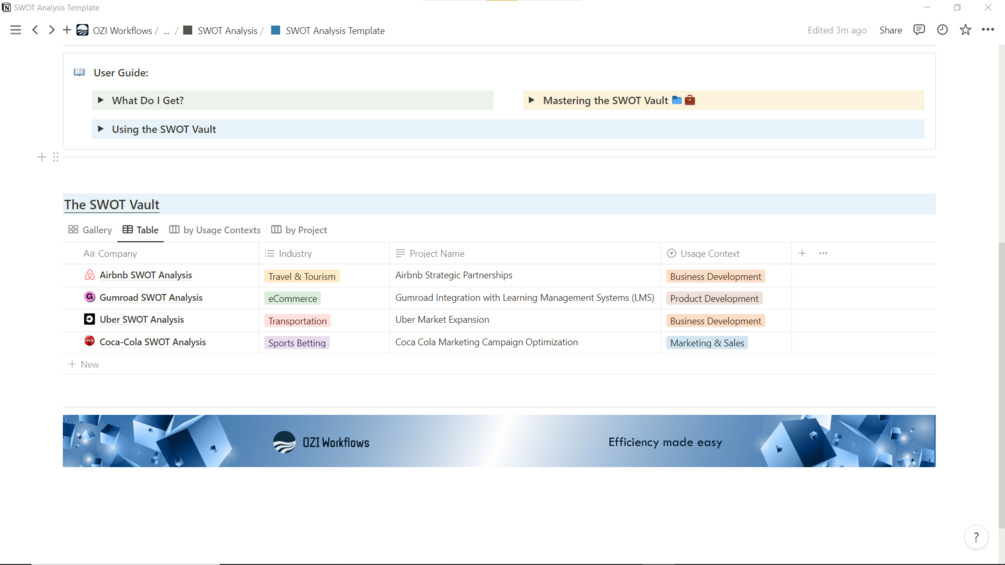Click the plus icon to add a block
The height and width of the screenshot is (565, 1005).
(42, 157)
